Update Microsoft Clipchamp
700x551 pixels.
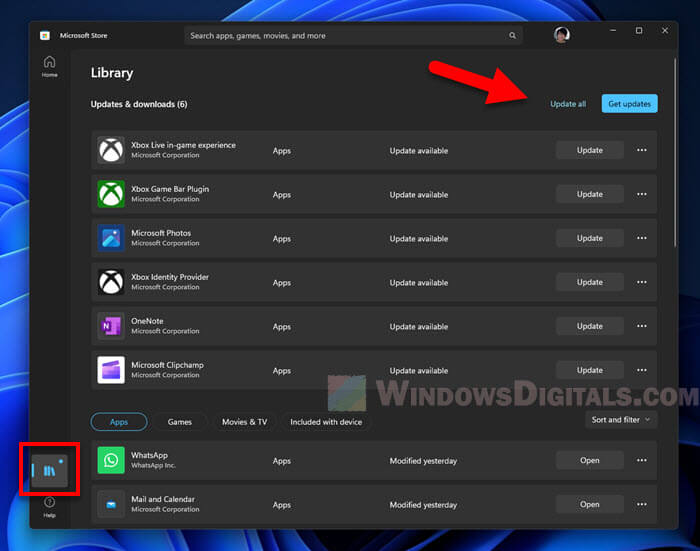click(x=590, y=370)
